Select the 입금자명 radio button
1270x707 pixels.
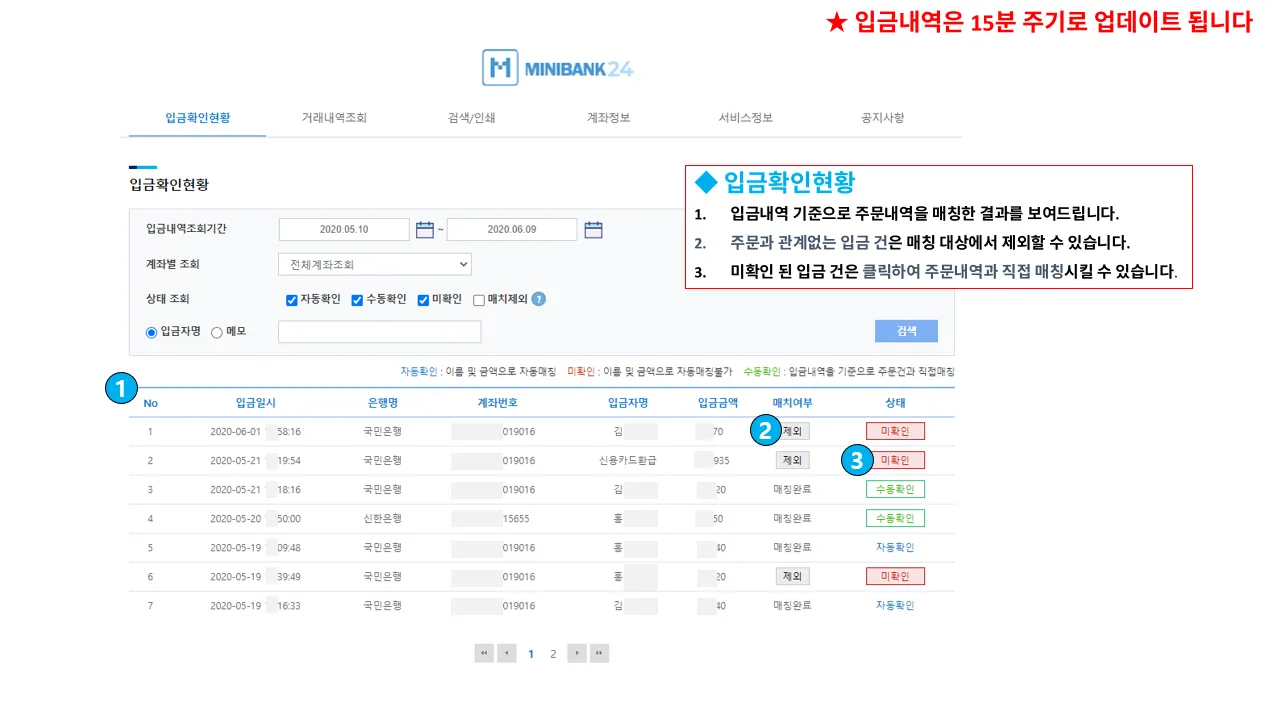click(x=152, y=332)
